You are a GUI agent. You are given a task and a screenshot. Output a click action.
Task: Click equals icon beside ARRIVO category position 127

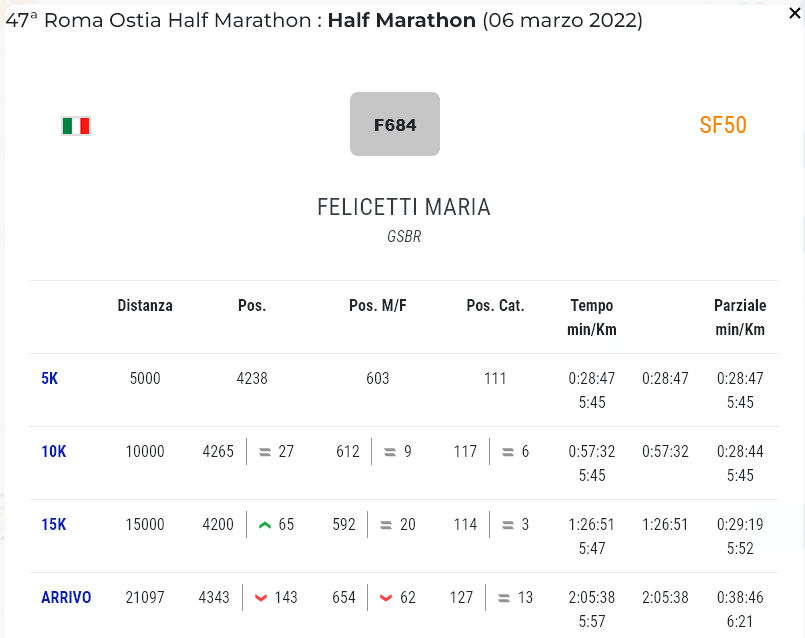pos(504,598)
